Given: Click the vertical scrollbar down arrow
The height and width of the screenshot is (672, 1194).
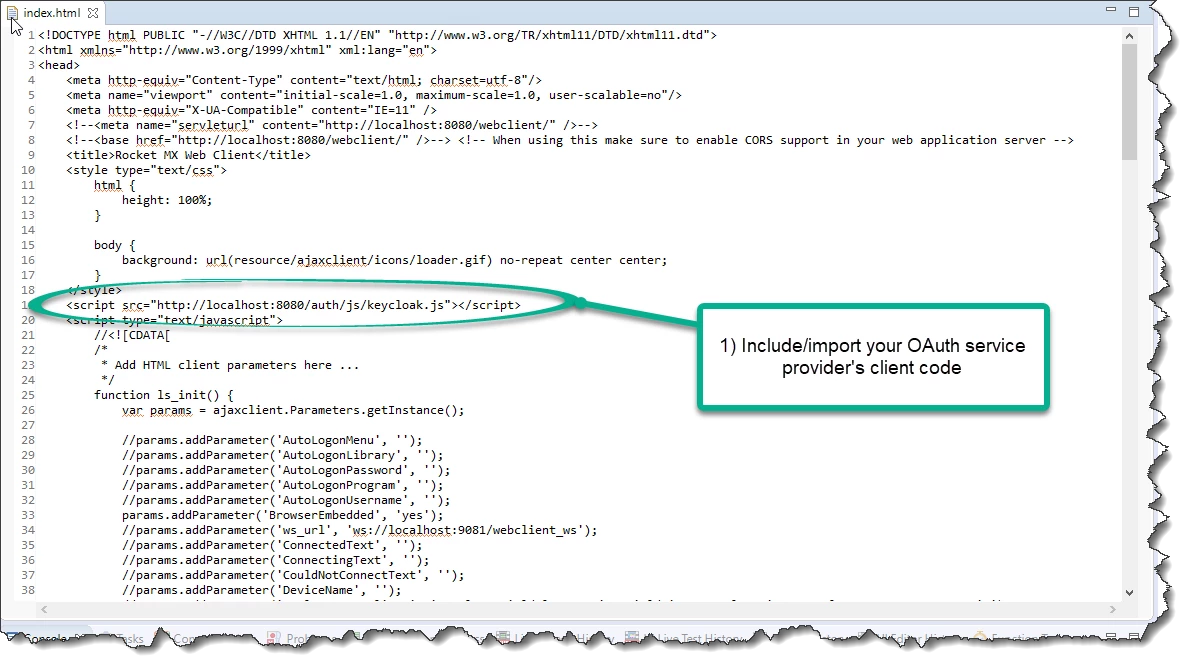Looking at the screenshot, I should (x=1129, y=592).
